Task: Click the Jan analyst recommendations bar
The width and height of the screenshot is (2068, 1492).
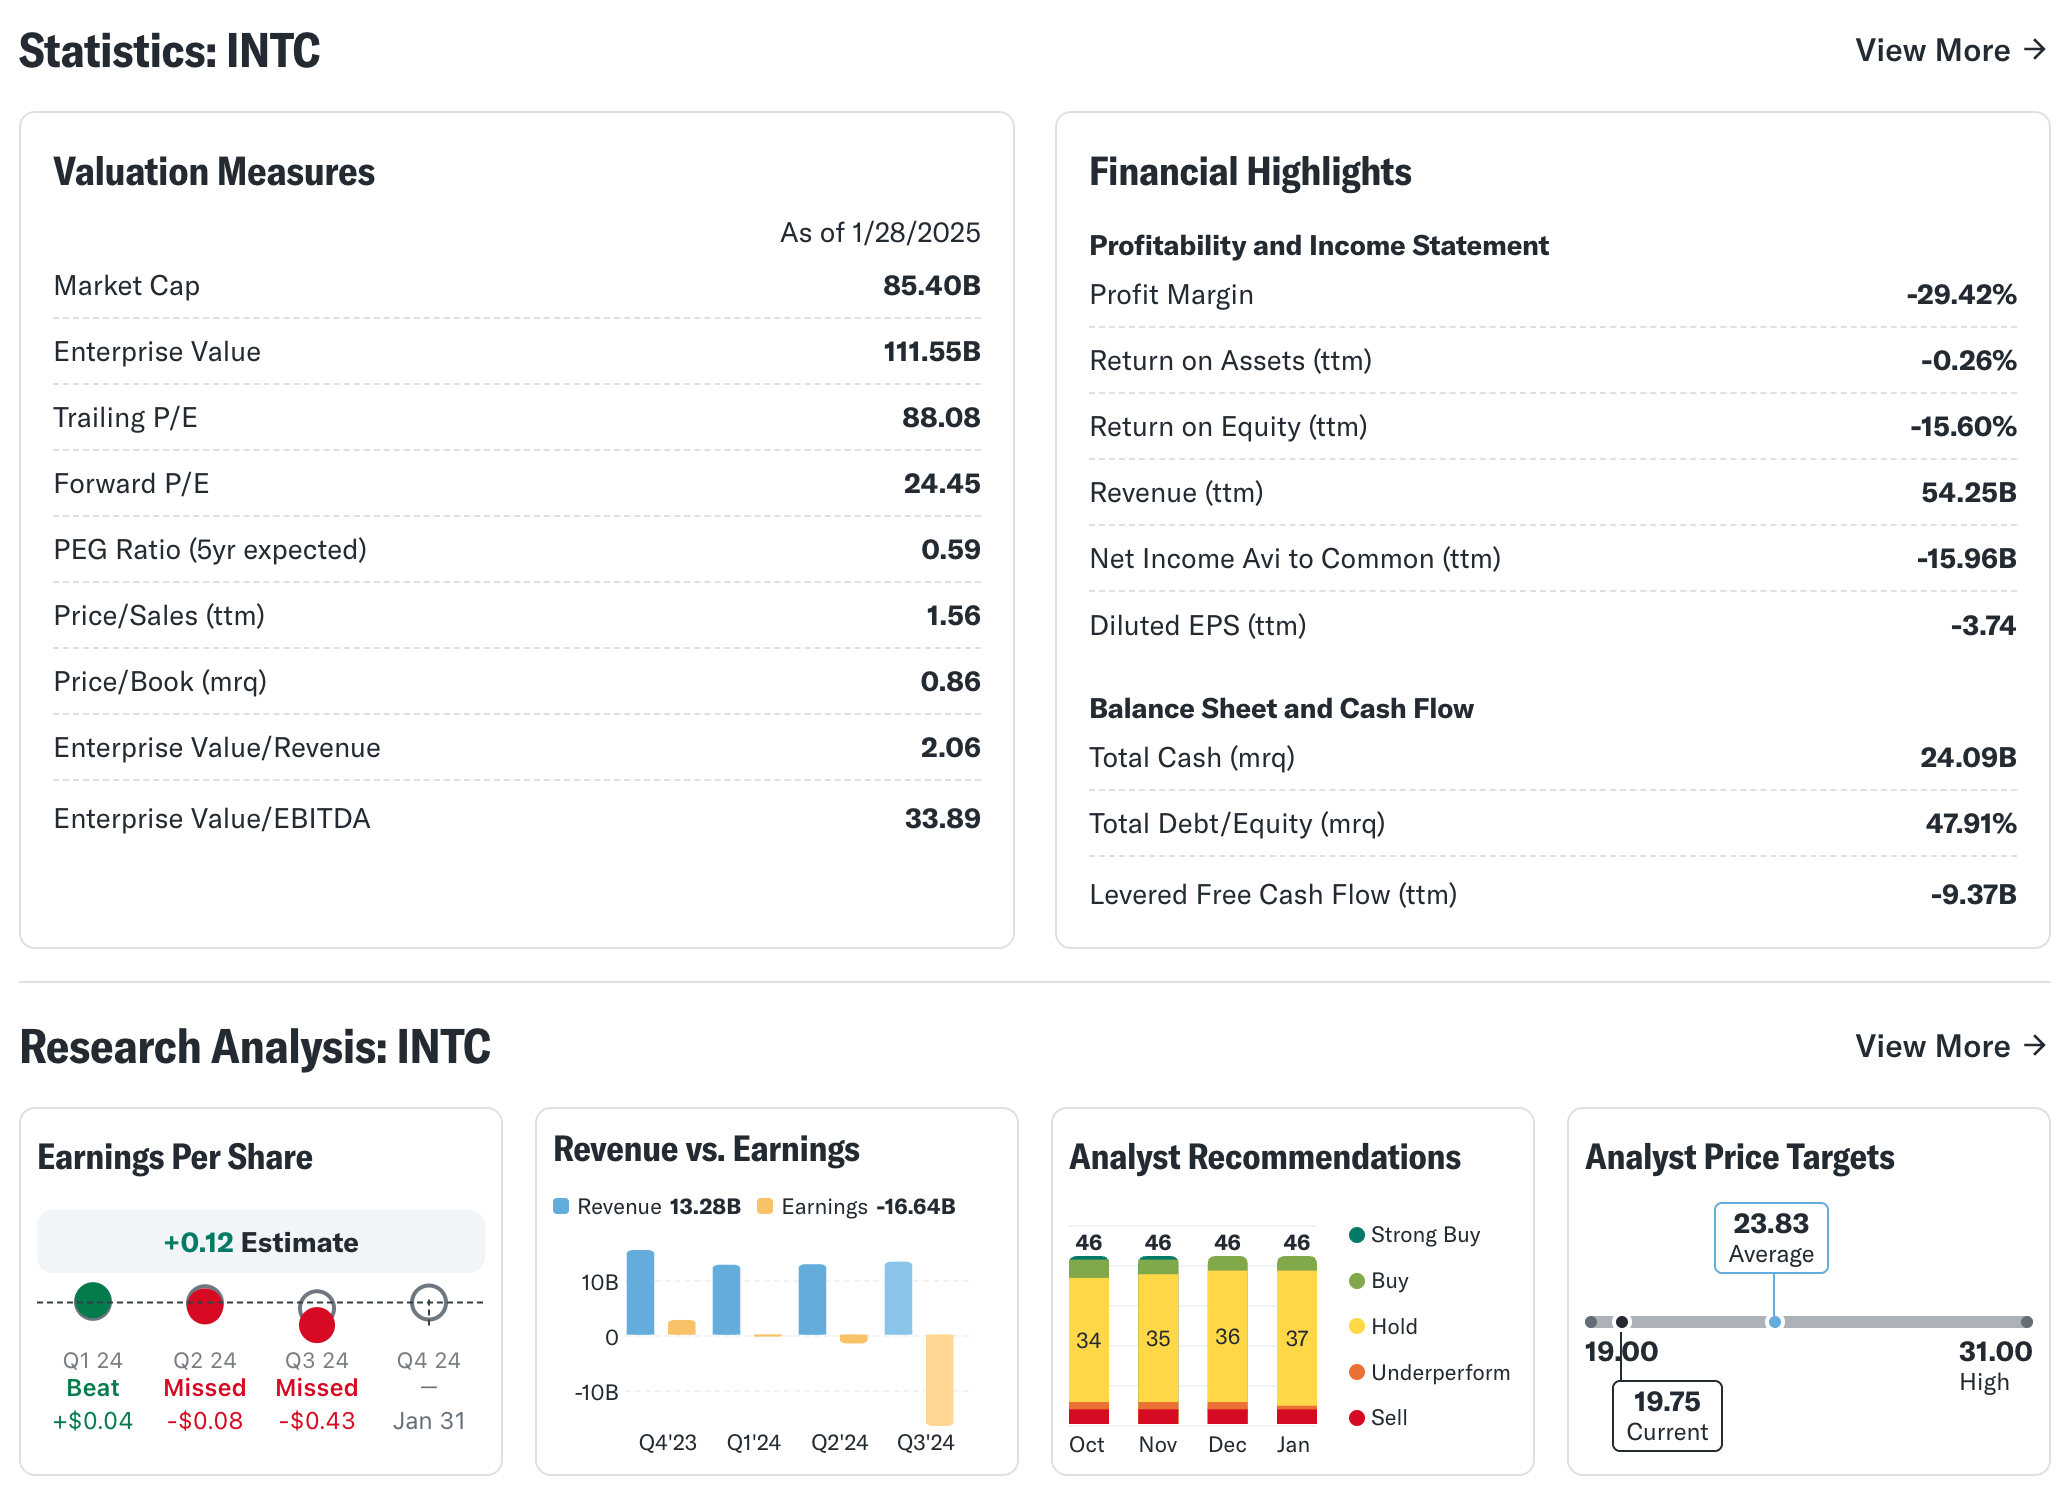Action: click(1296, 1340)
